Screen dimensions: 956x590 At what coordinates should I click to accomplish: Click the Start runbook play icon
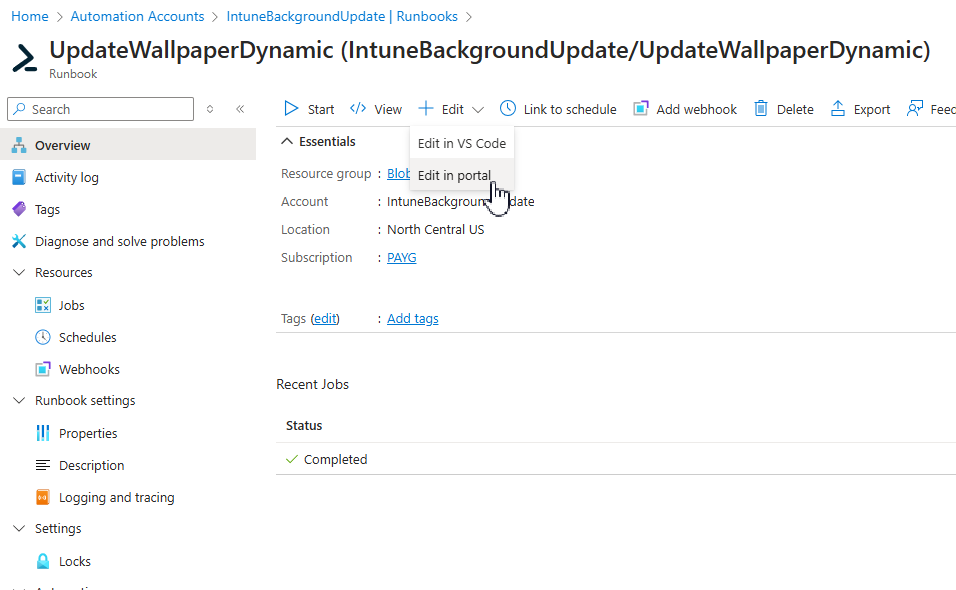[291, 109]
